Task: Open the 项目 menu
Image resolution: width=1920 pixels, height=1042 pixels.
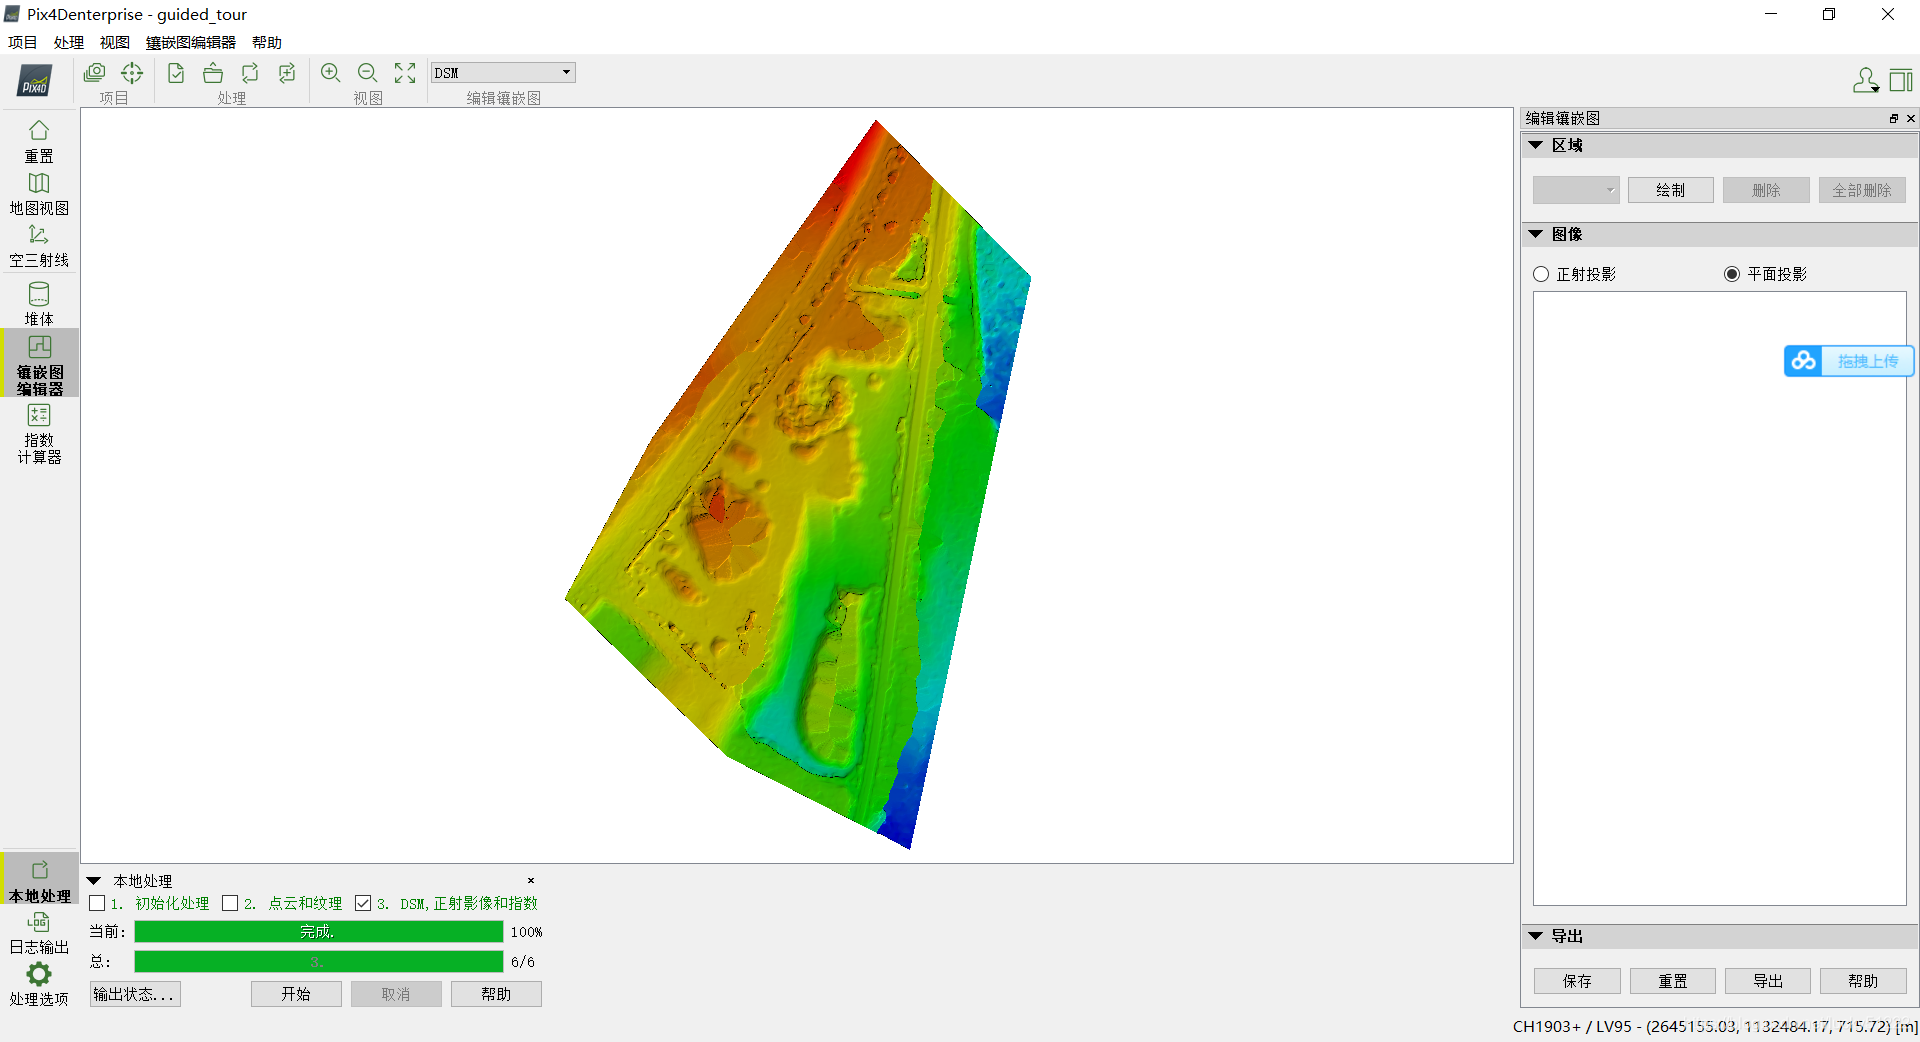Action: (x=23, y=42)
